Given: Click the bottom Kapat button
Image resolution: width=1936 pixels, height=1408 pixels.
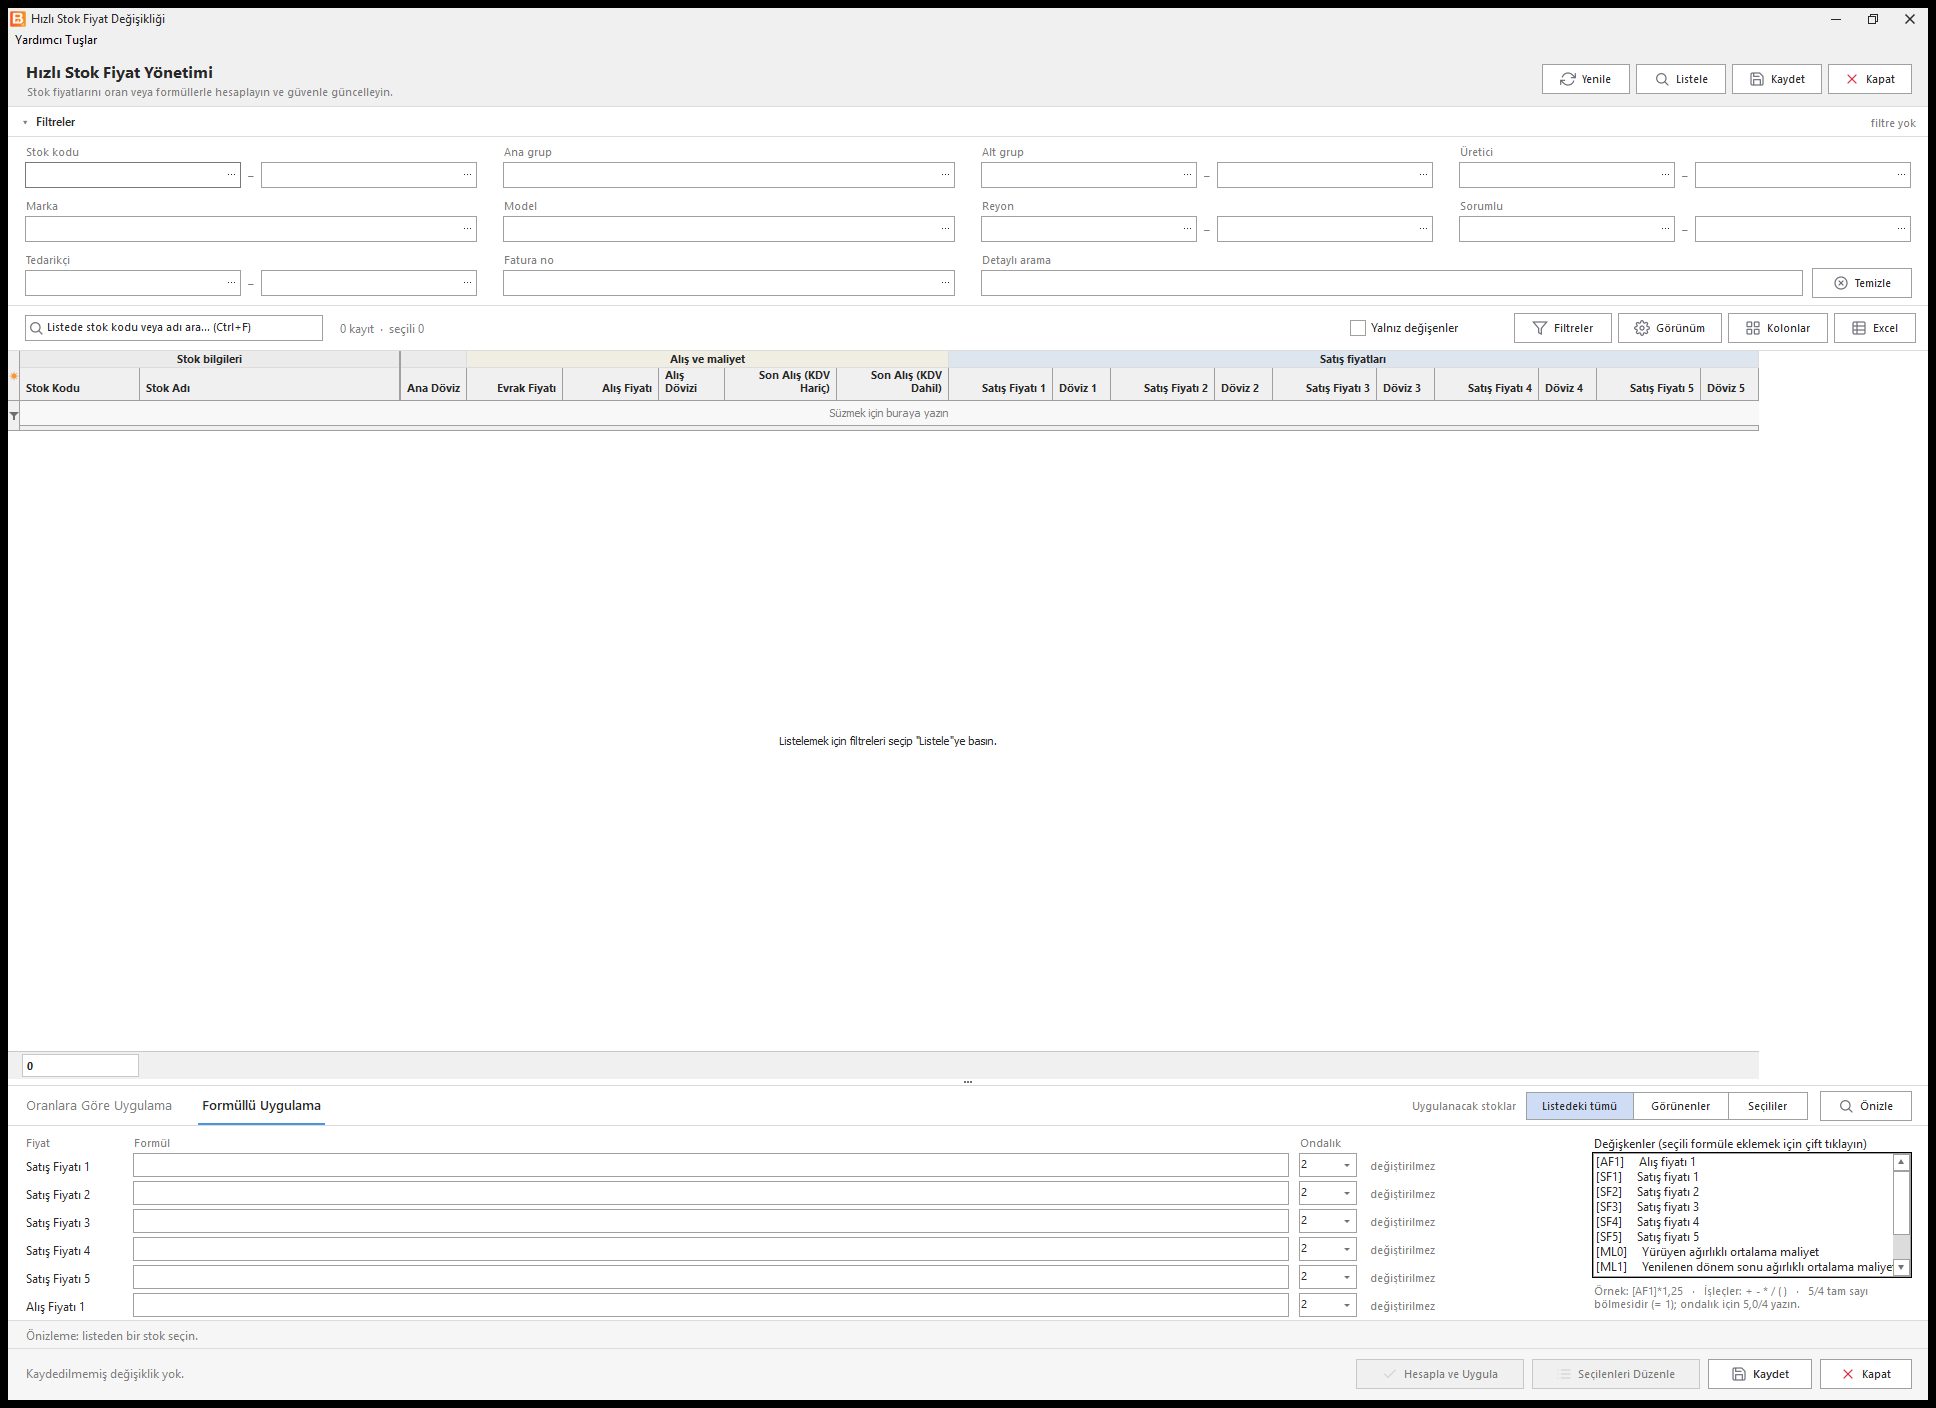Looking at the screenshot, I should pos(1865,1374).
